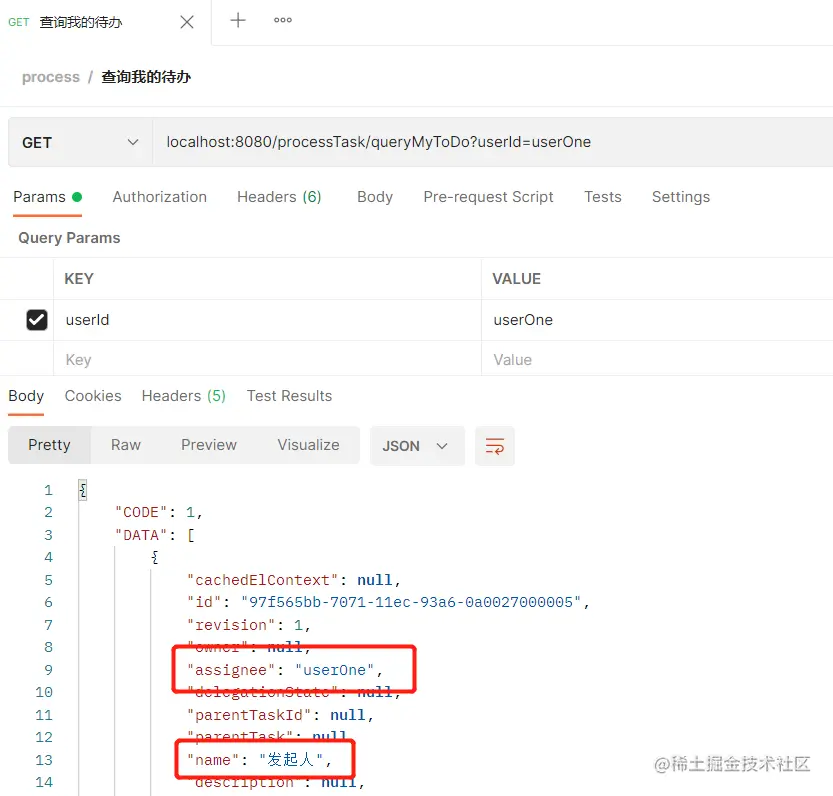
Task: Click the process breadcrumb link
Action: click(x=50, y=77)
